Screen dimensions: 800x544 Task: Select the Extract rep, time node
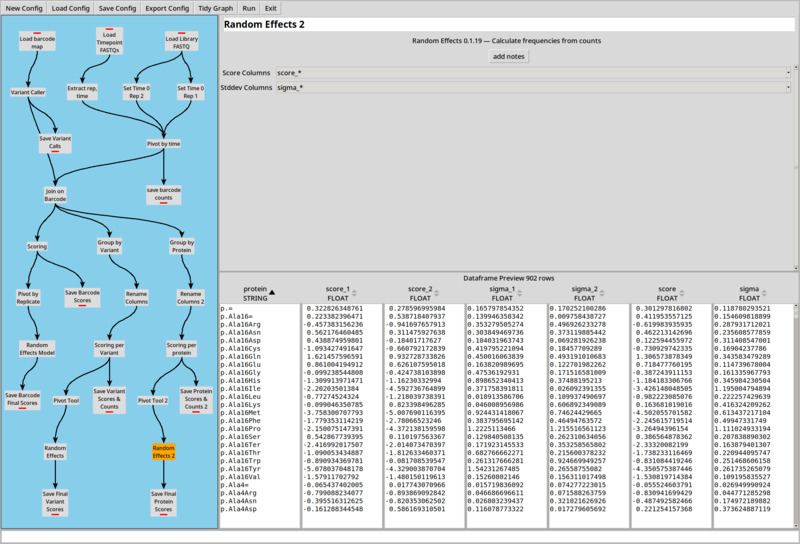pyautogui.click(x=82, y=92)
